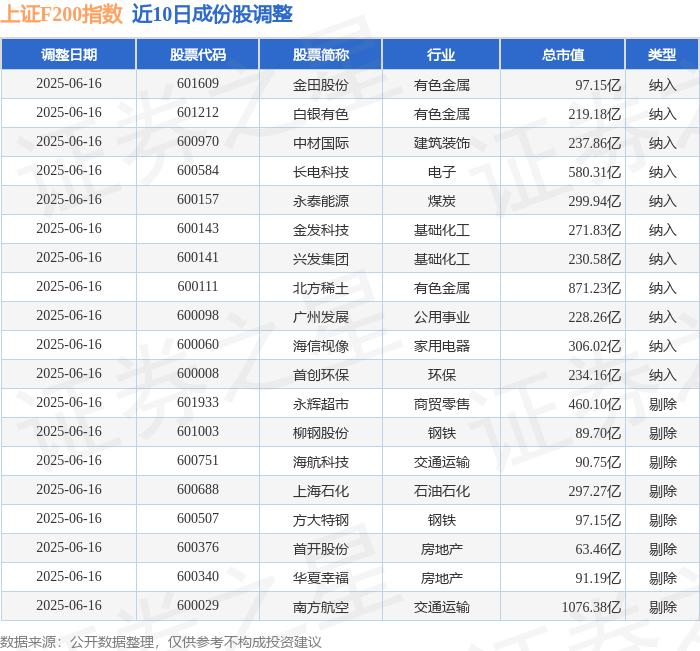Click stock name 海航科技

tap(321, 462)
